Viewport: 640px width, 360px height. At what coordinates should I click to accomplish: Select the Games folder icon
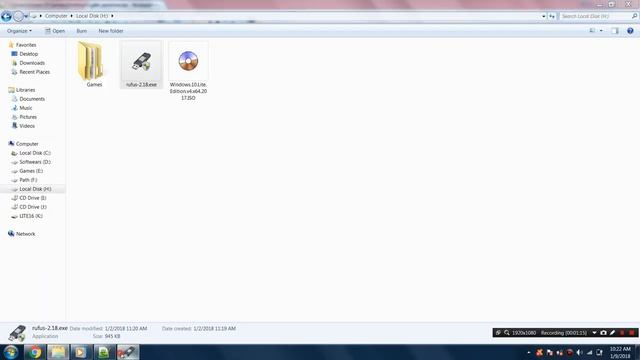[90, 61]
